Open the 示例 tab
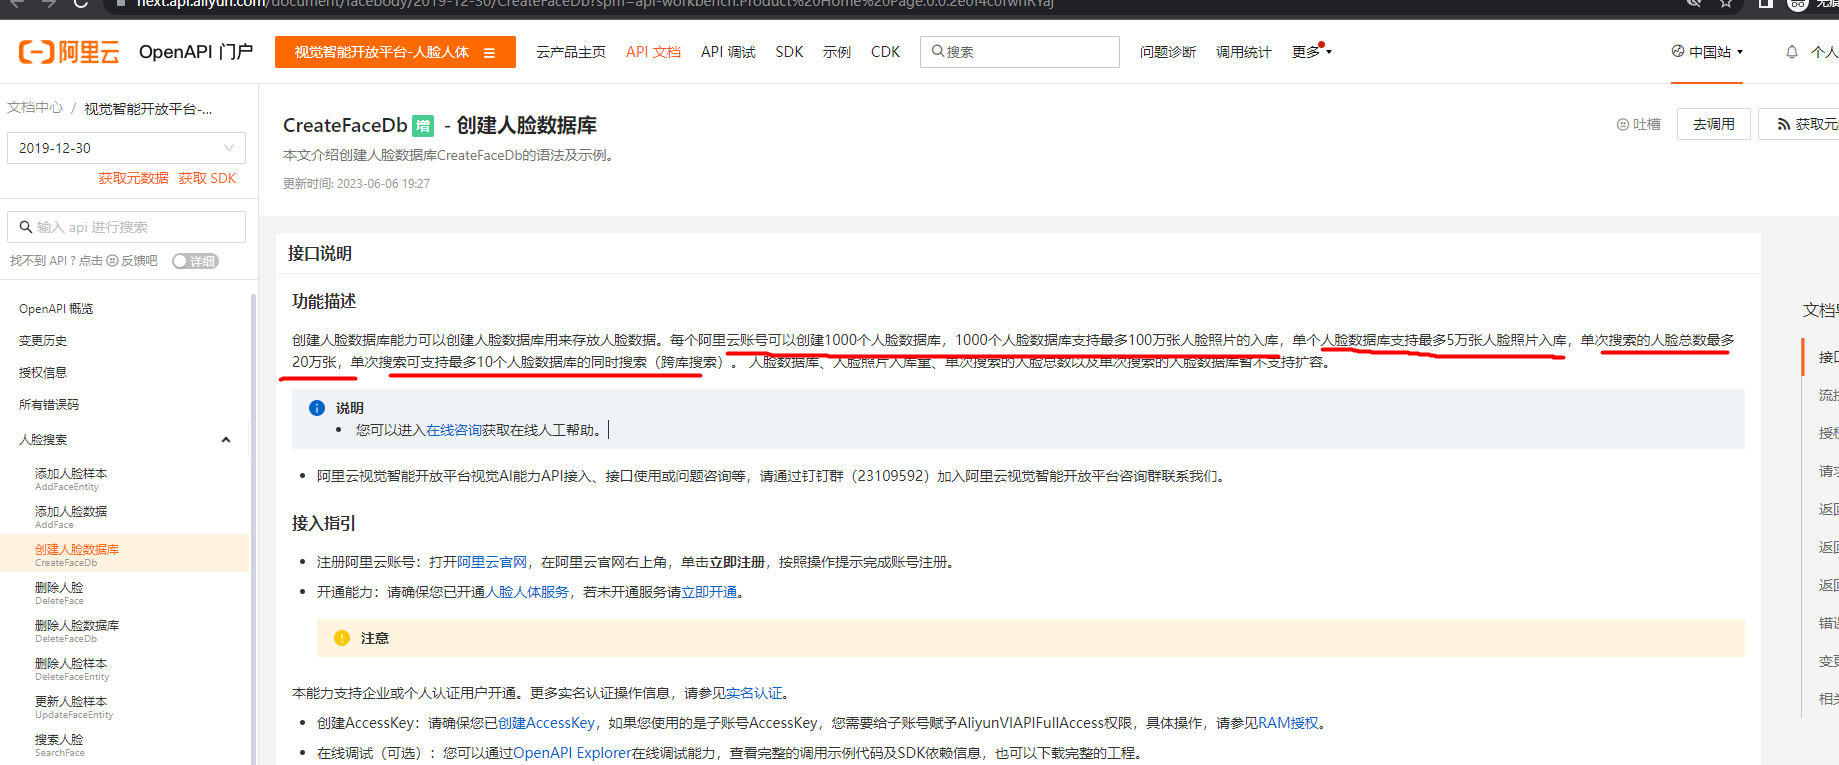The image size is (1839, 765). coord(837,52)
